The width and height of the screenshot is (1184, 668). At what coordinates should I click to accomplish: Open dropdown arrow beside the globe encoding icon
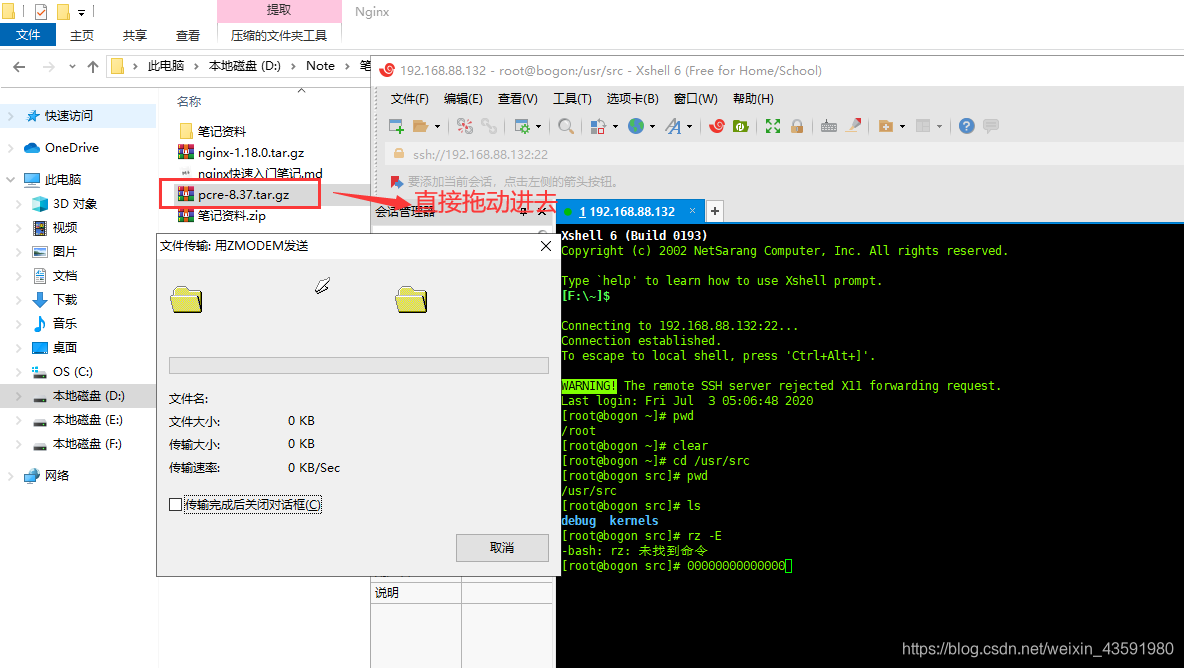point(652,127)
